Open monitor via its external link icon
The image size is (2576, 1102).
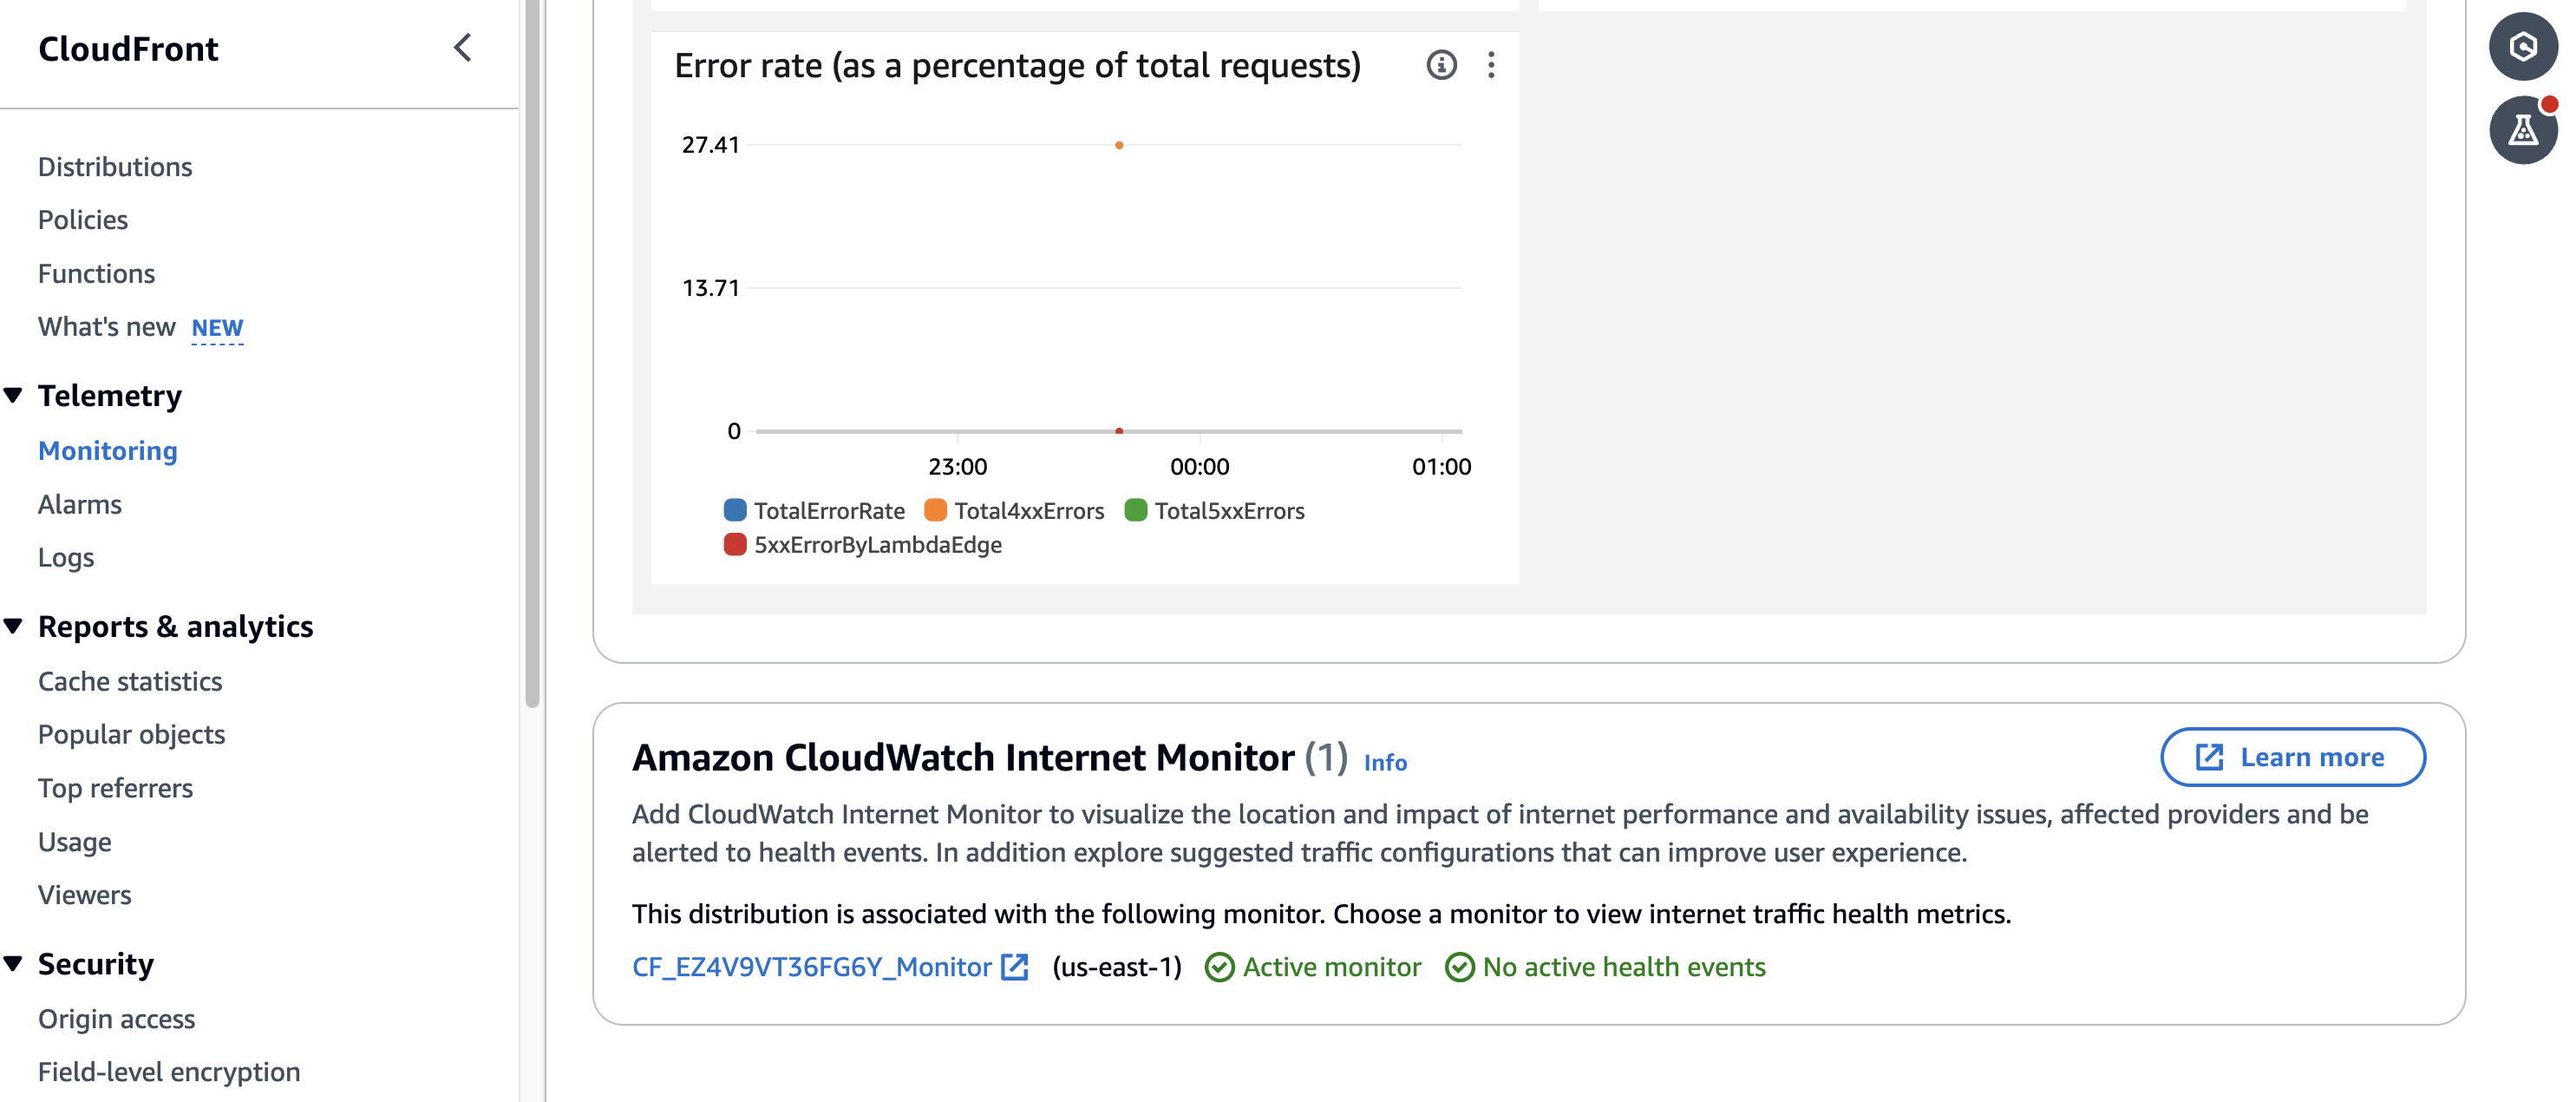[x=1015, y=967]
